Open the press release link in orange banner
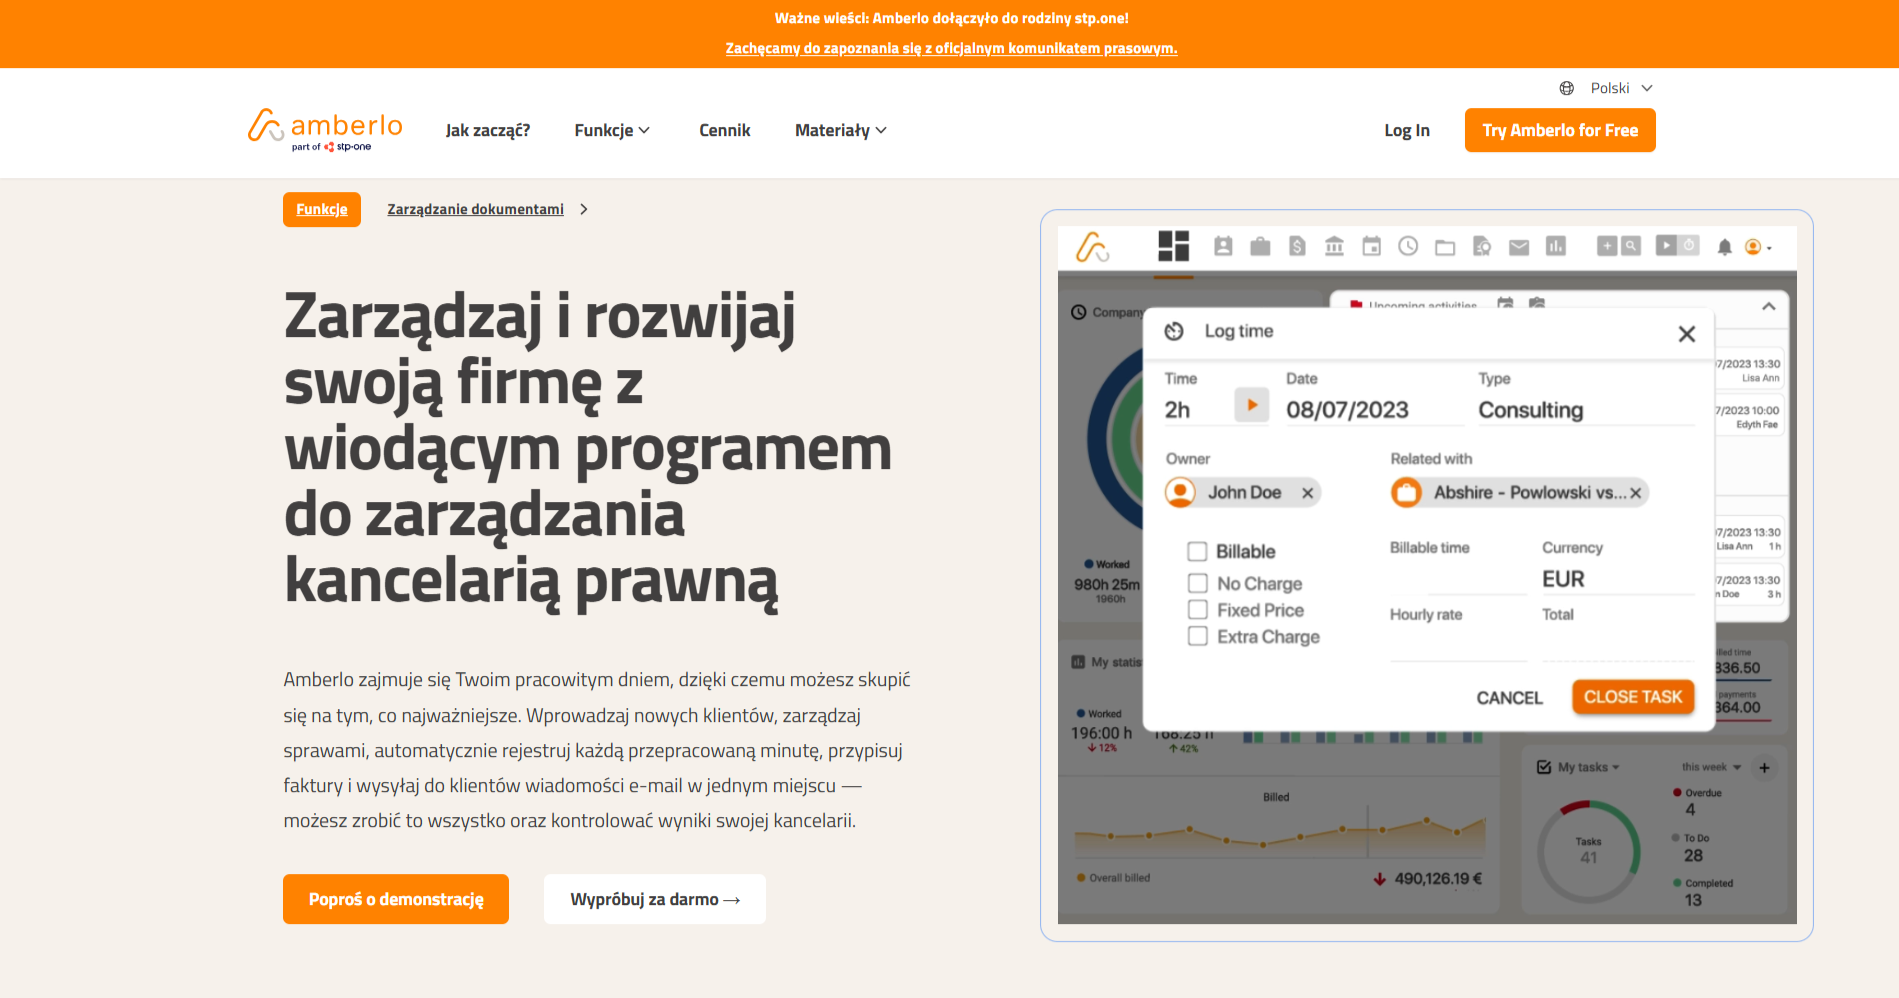The width and height of the screenshot is (1899, 998). point(951,48)
